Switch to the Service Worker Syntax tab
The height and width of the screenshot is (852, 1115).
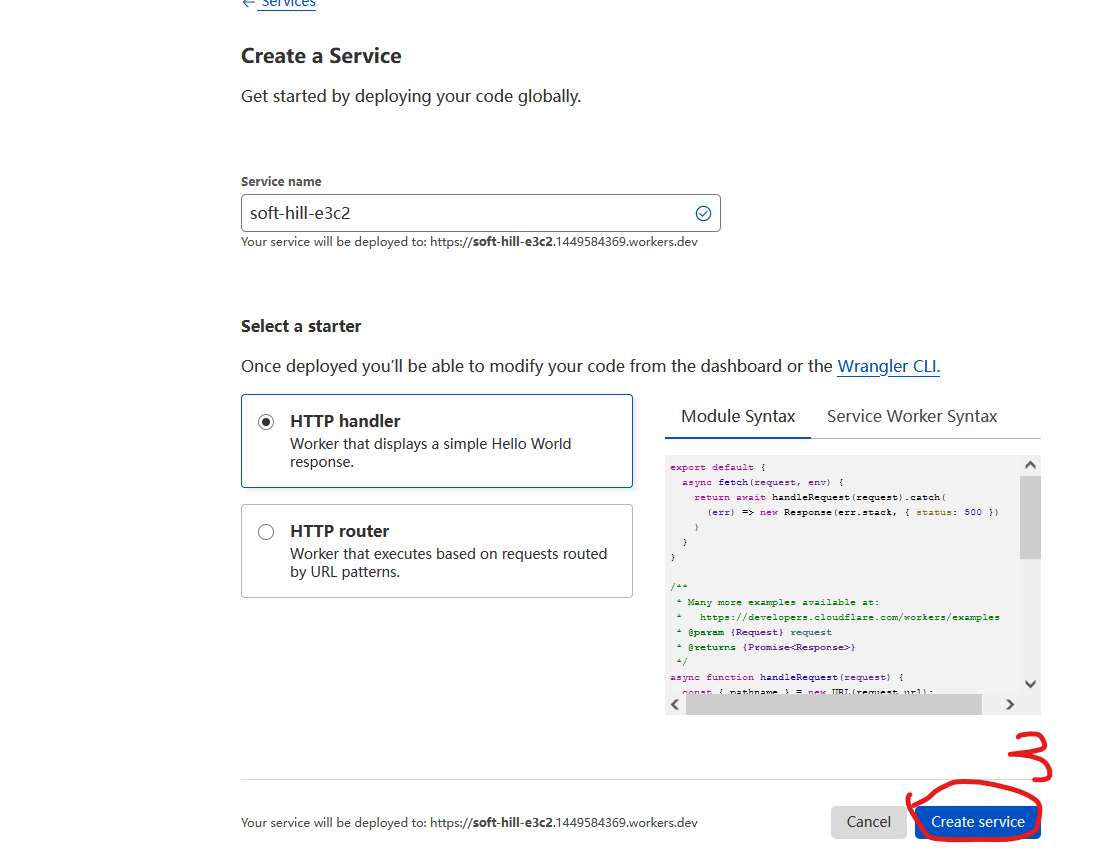pyautogui.click(x=912, y=416)
